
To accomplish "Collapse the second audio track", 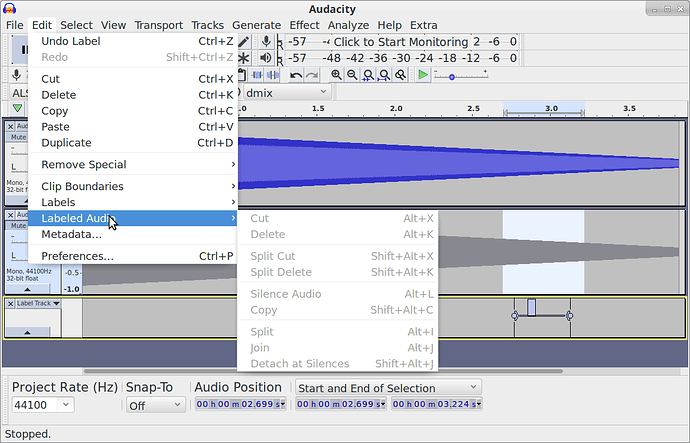I will coord(27,289).
